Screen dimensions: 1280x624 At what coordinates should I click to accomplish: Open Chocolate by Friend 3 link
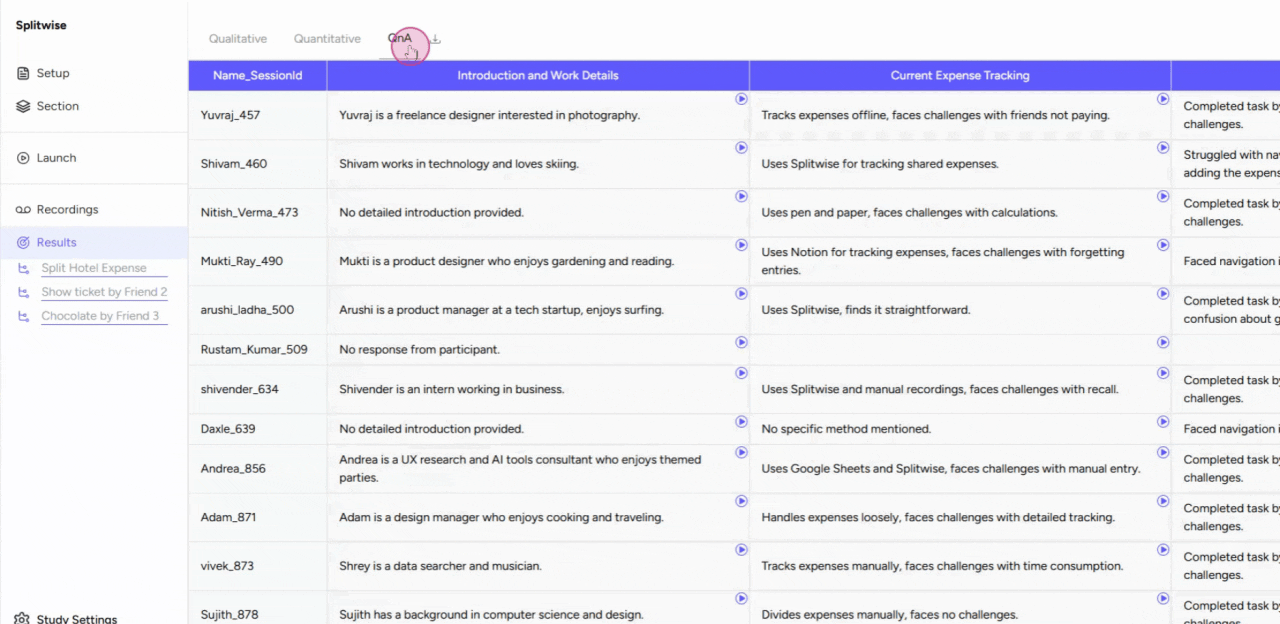[x=100, y=316]
